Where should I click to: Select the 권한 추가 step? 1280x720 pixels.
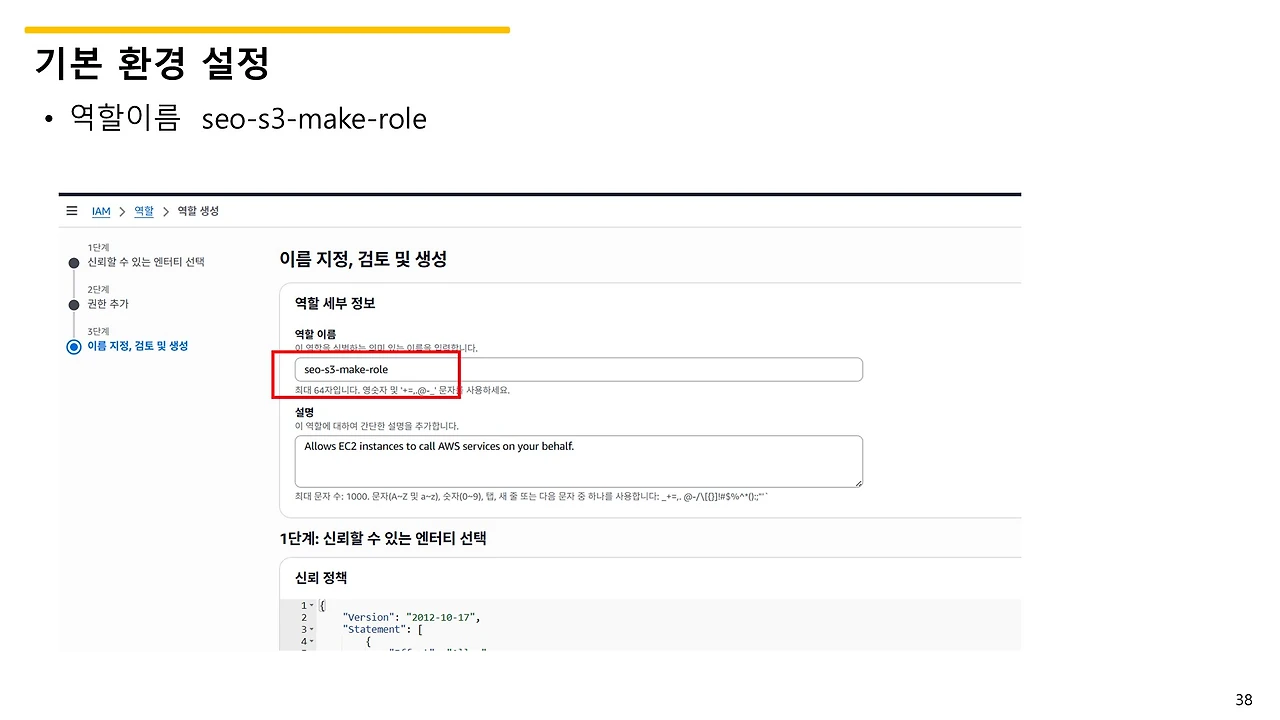point(109,303)
